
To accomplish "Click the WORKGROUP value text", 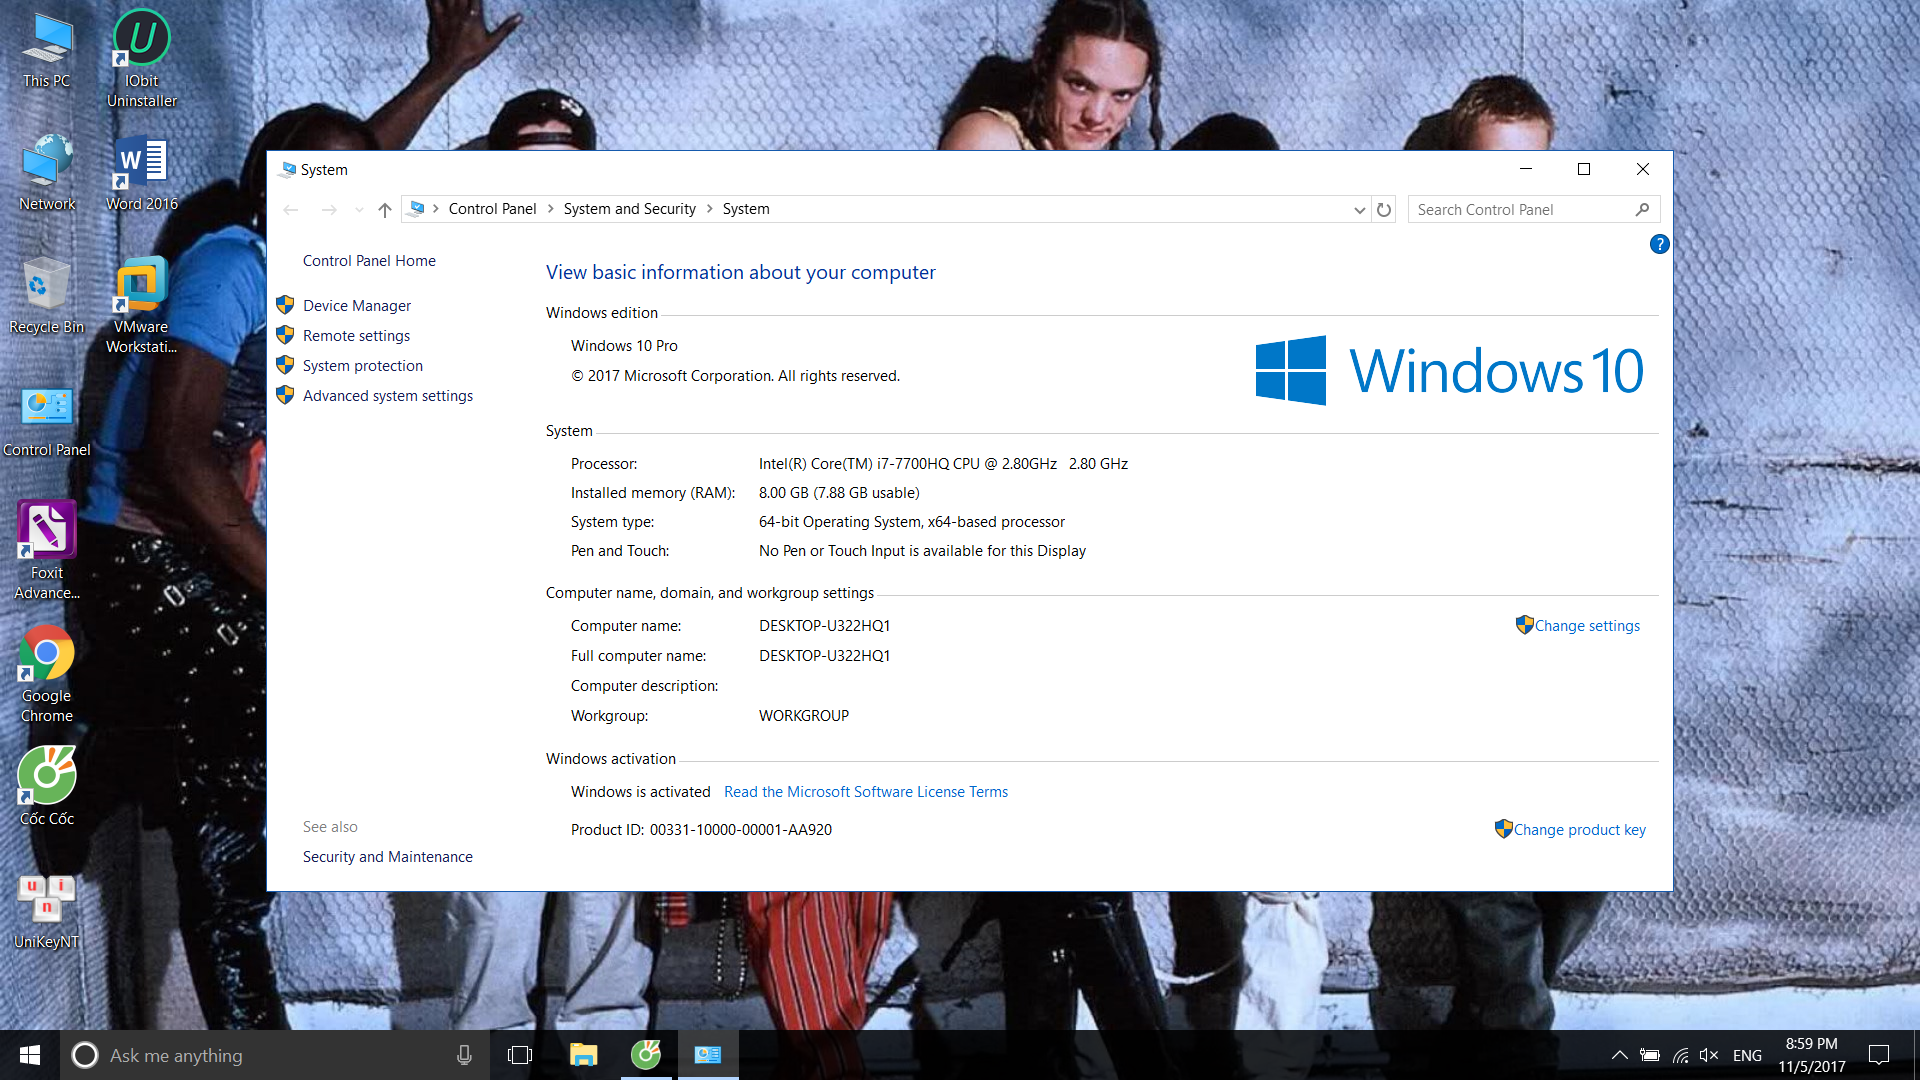I will coord(803,716).
